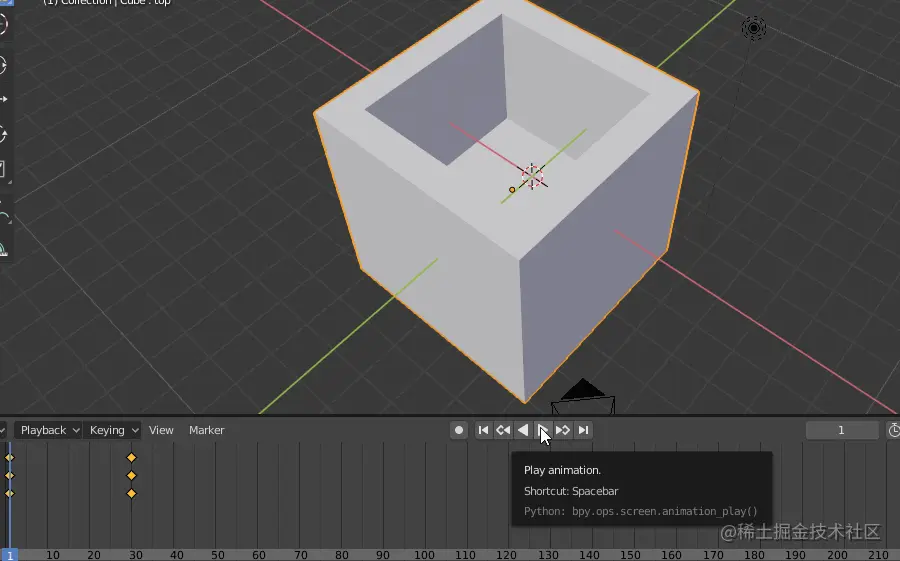This screenshot has width=900, height=561.
Task: Select the top keyframe at frame 1
Action: [9, 458]
